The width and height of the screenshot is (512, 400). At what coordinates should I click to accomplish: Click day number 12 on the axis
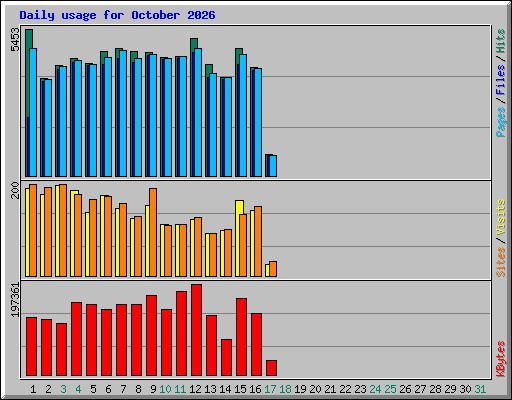(195, 389)
